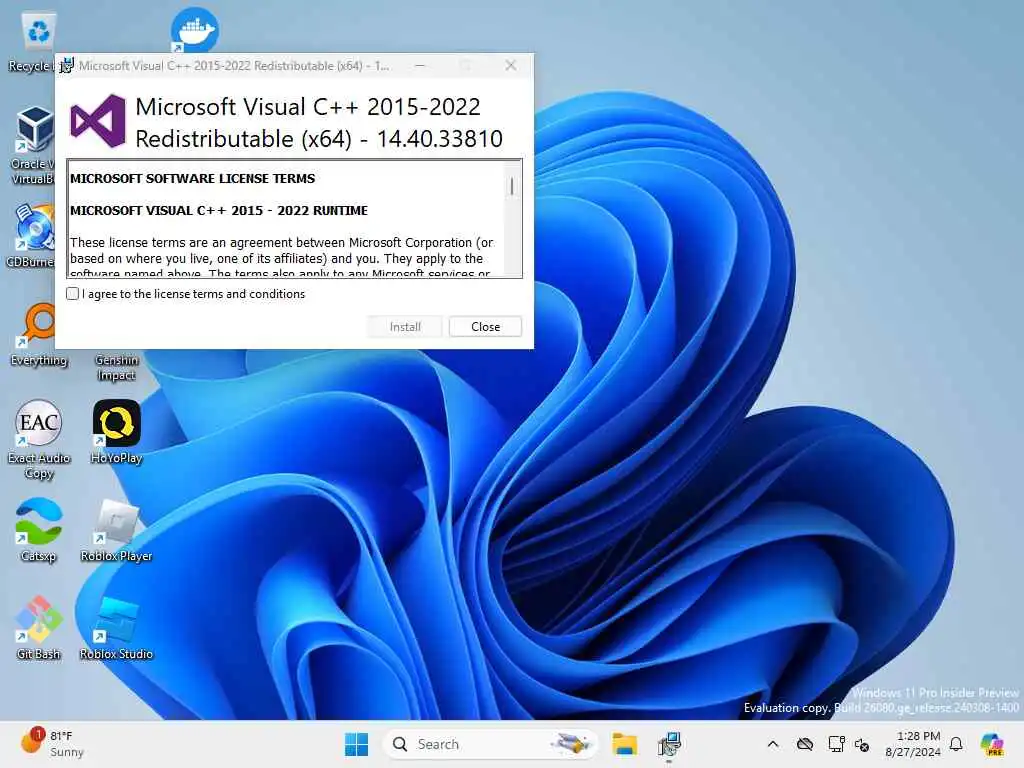
Task: Select the Catsxp browser icon
Action: point(39,529)
